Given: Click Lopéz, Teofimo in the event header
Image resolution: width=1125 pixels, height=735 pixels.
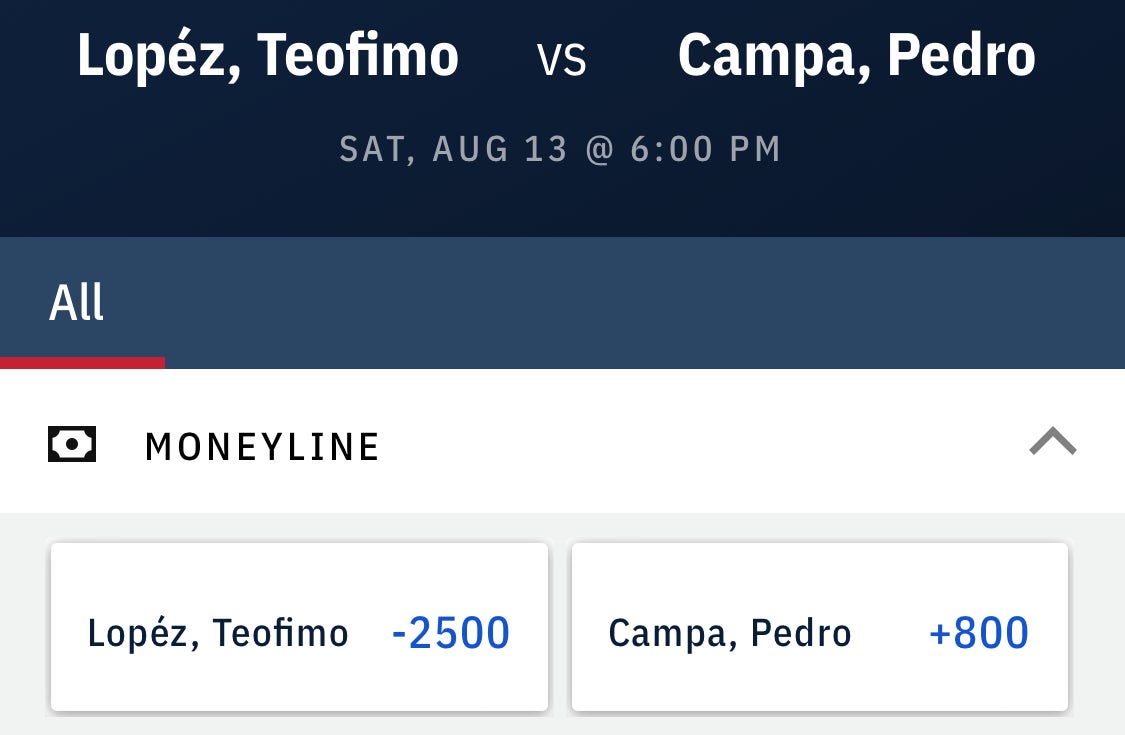Looking at the screenshot, I should [268, 56].
